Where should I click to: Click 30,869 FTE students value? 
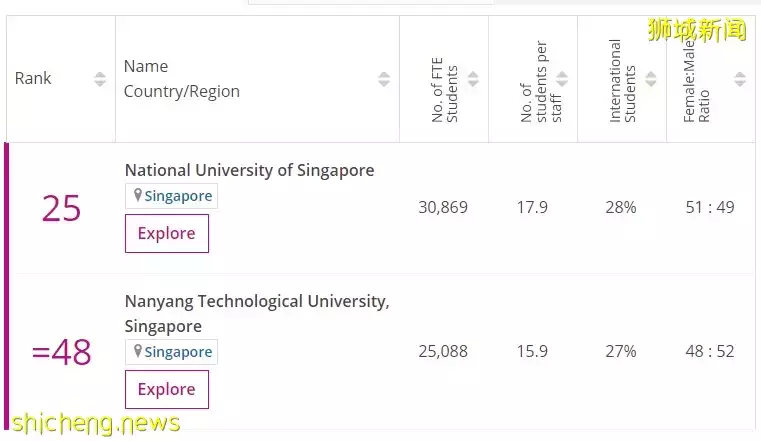(443, 208)
